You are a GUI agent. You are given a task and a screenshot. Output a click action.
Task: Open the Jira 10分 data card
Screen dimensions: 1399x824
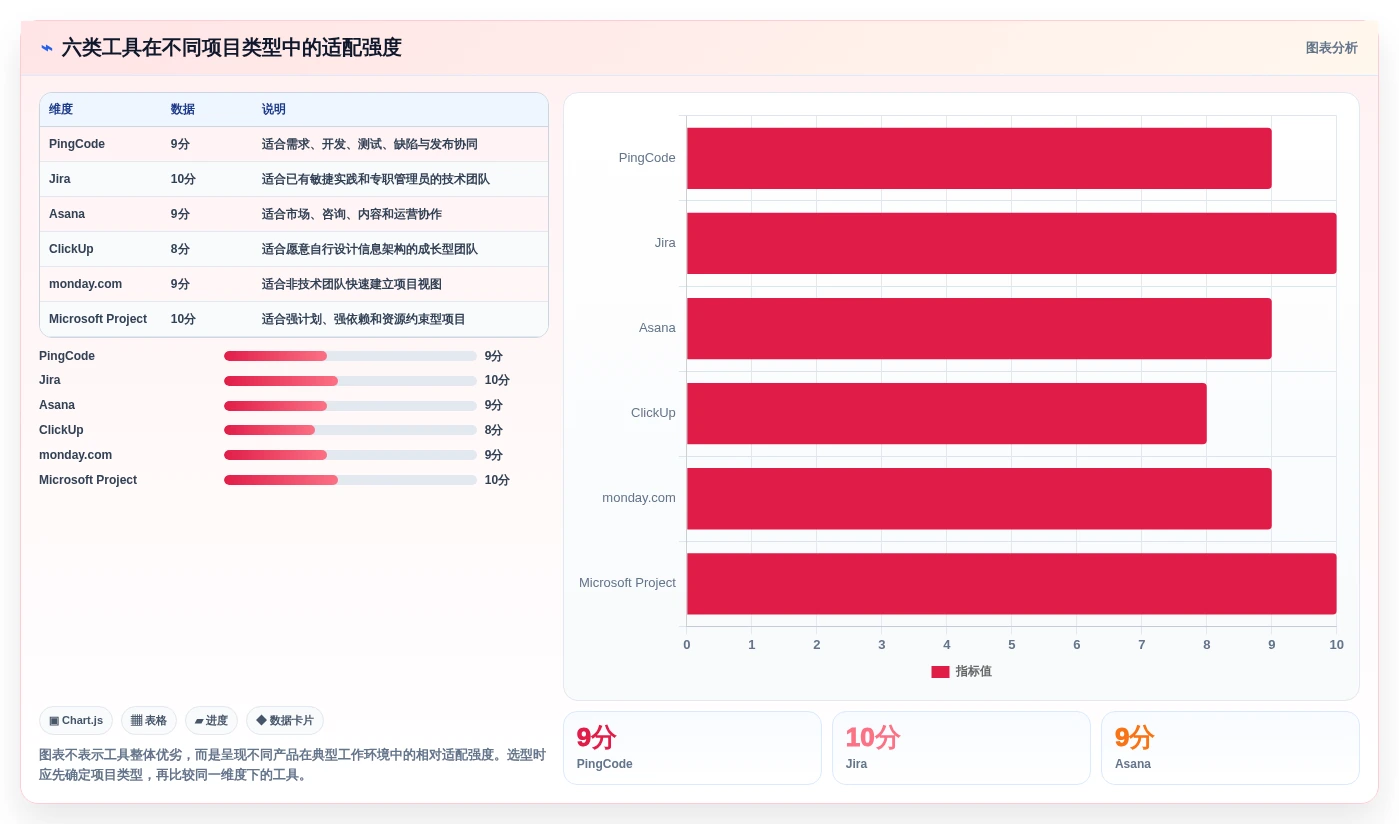click(961, 748)
